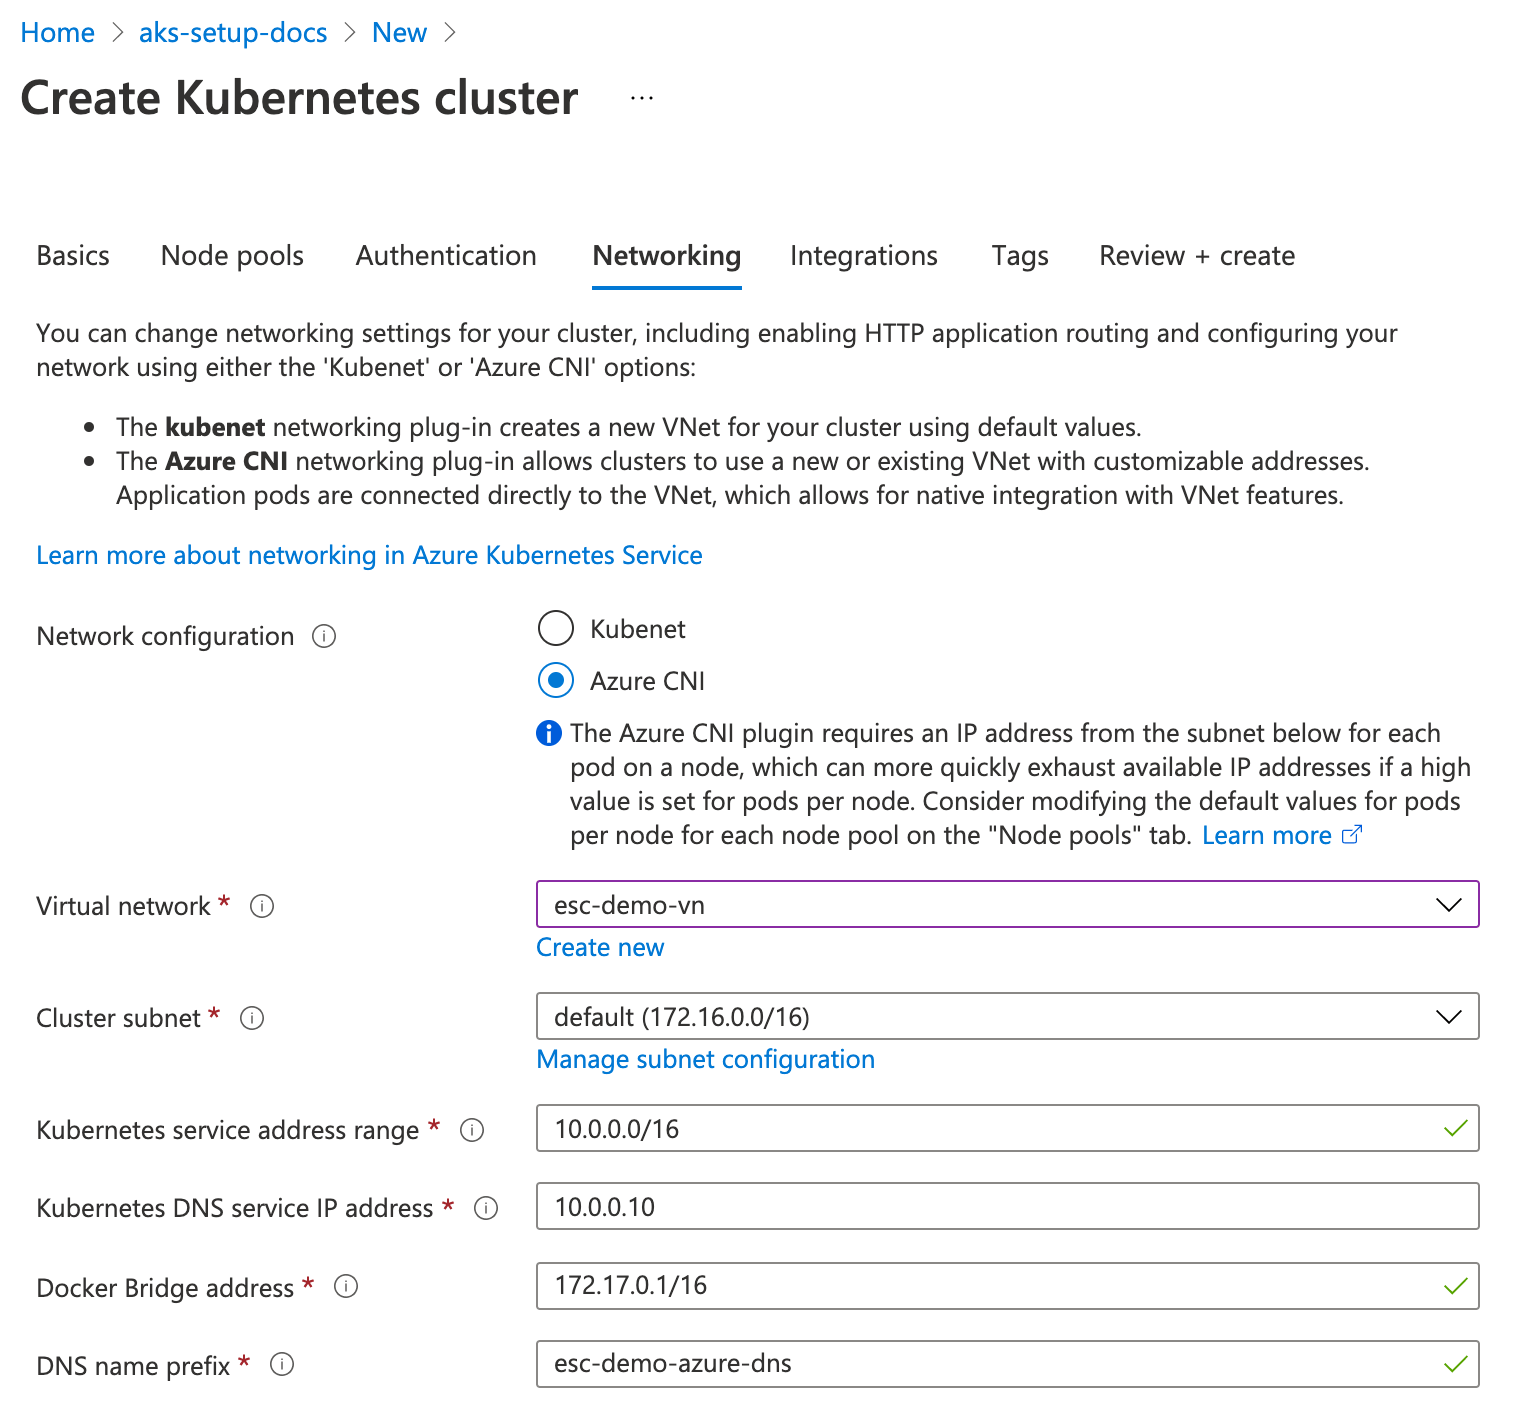1516x1418 pixels.
Task: Expand the Cluster subnet dropdown
Action: point(1007,1017)
